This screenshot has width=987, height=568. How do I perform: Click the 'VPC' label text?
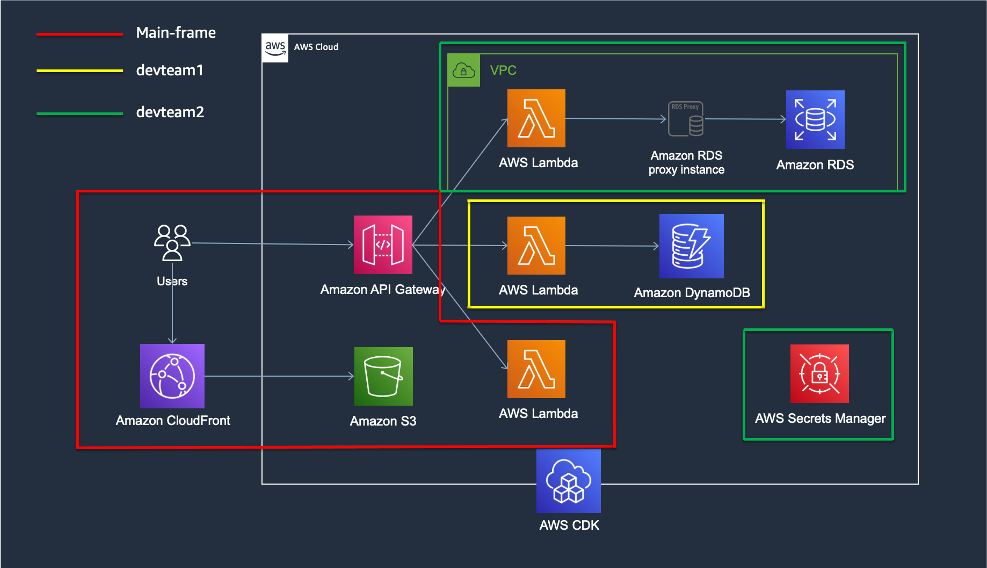point(503,70)
